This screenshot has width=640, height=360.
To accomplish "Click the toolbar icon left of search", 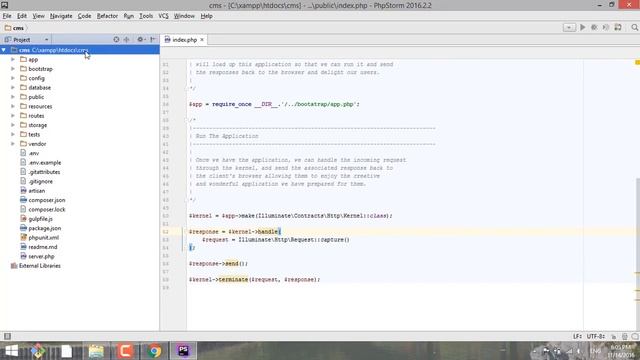I will 618,27.
